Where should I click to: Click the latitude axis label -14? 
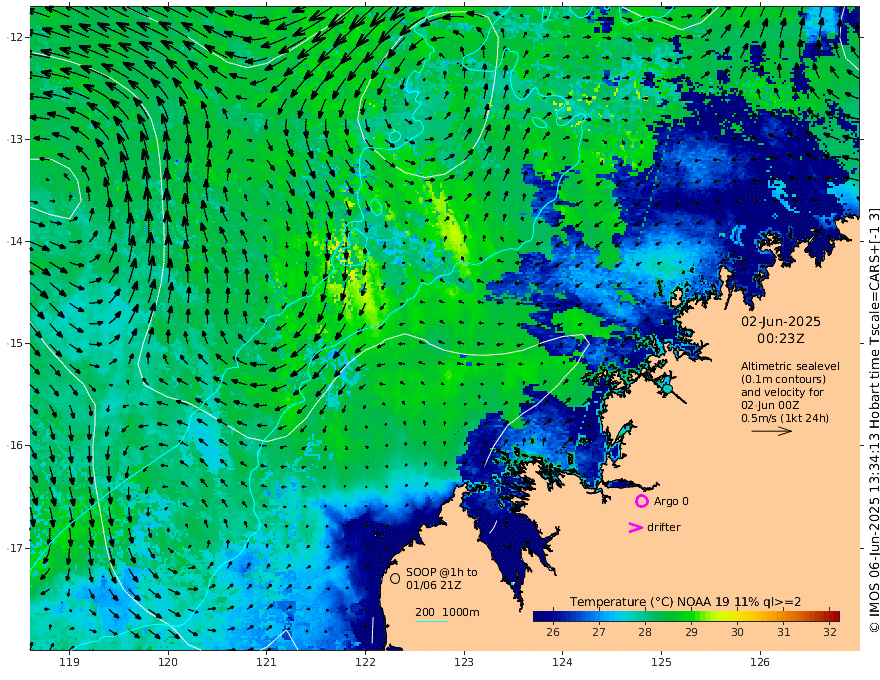pos(13,241)
